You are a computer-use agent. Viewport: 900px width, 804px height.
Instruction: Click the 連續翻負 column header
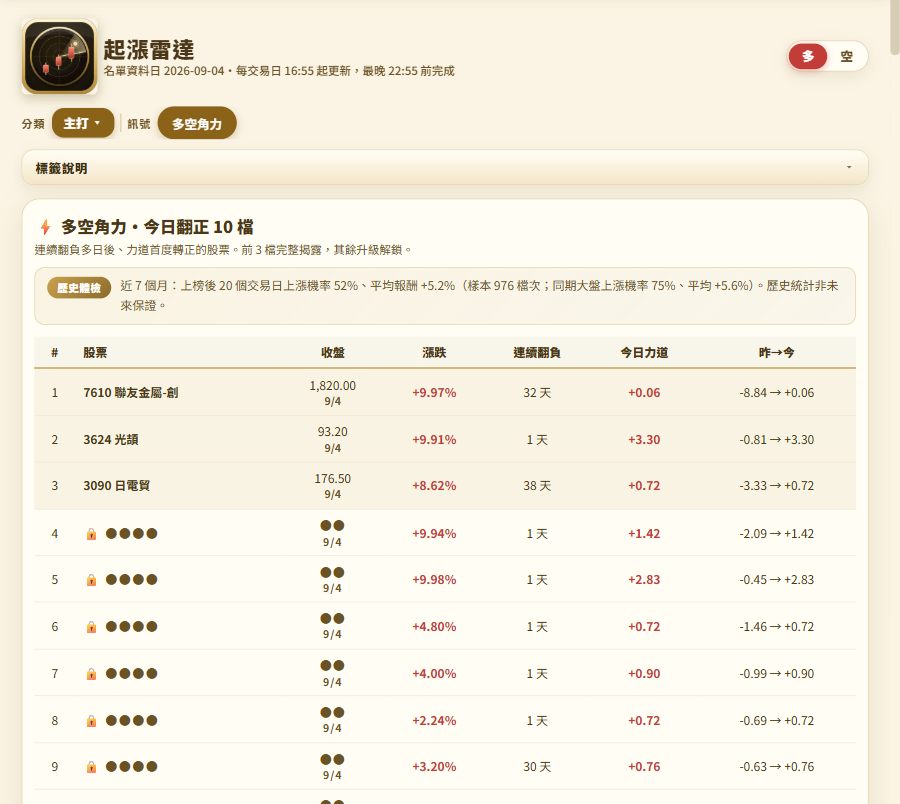pos(537,352)
